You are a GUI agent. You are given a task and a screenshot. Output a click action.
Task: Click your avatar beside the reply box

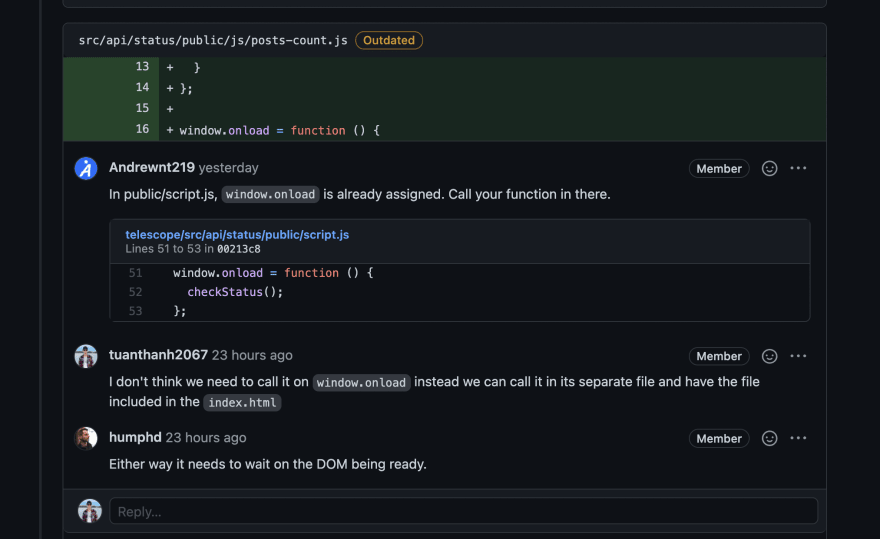click(x=90, y=511)
